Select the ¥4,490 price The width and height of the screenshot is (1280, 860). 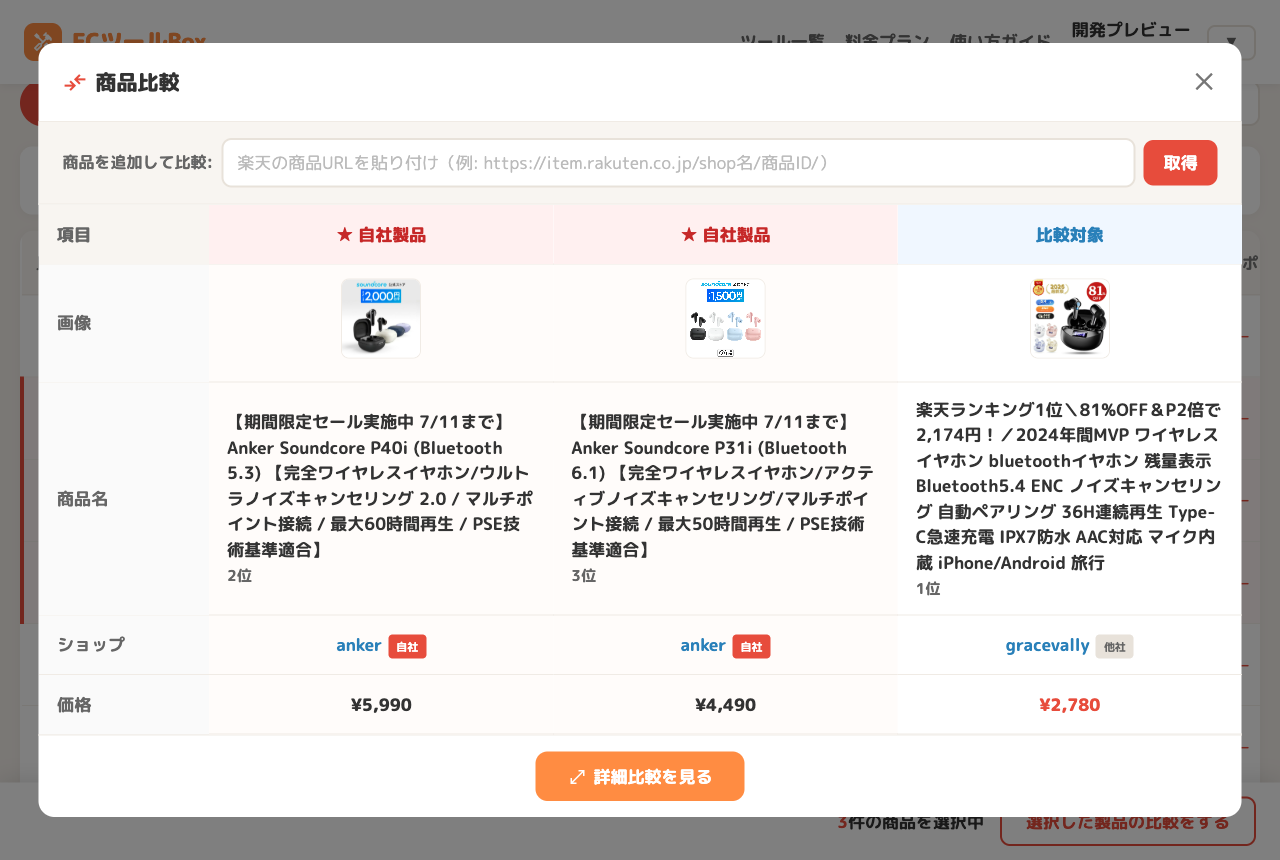725,705
